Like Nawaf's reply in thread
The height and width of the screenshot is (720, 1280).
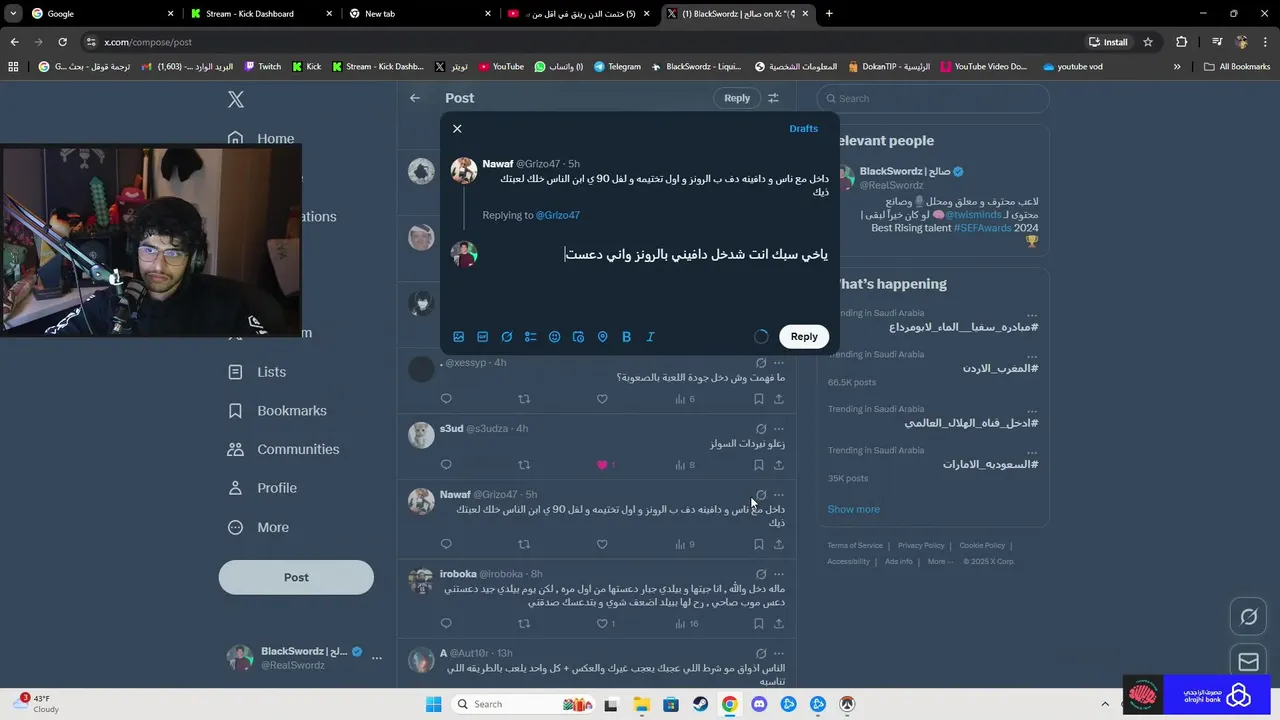[x=602, y=545]
